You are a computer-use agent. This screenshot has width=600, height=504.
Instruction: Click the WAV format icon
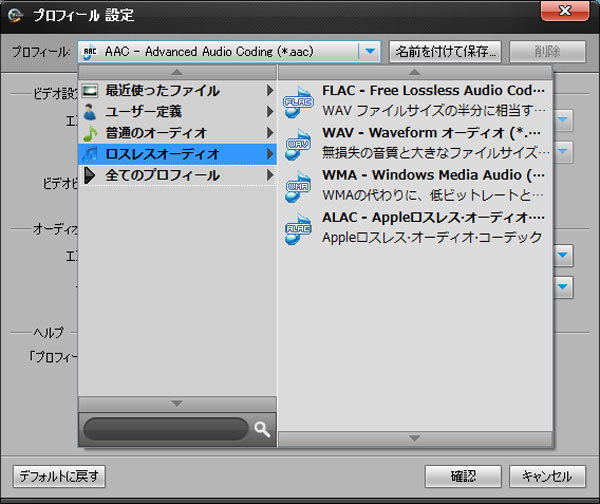[298, 144]
